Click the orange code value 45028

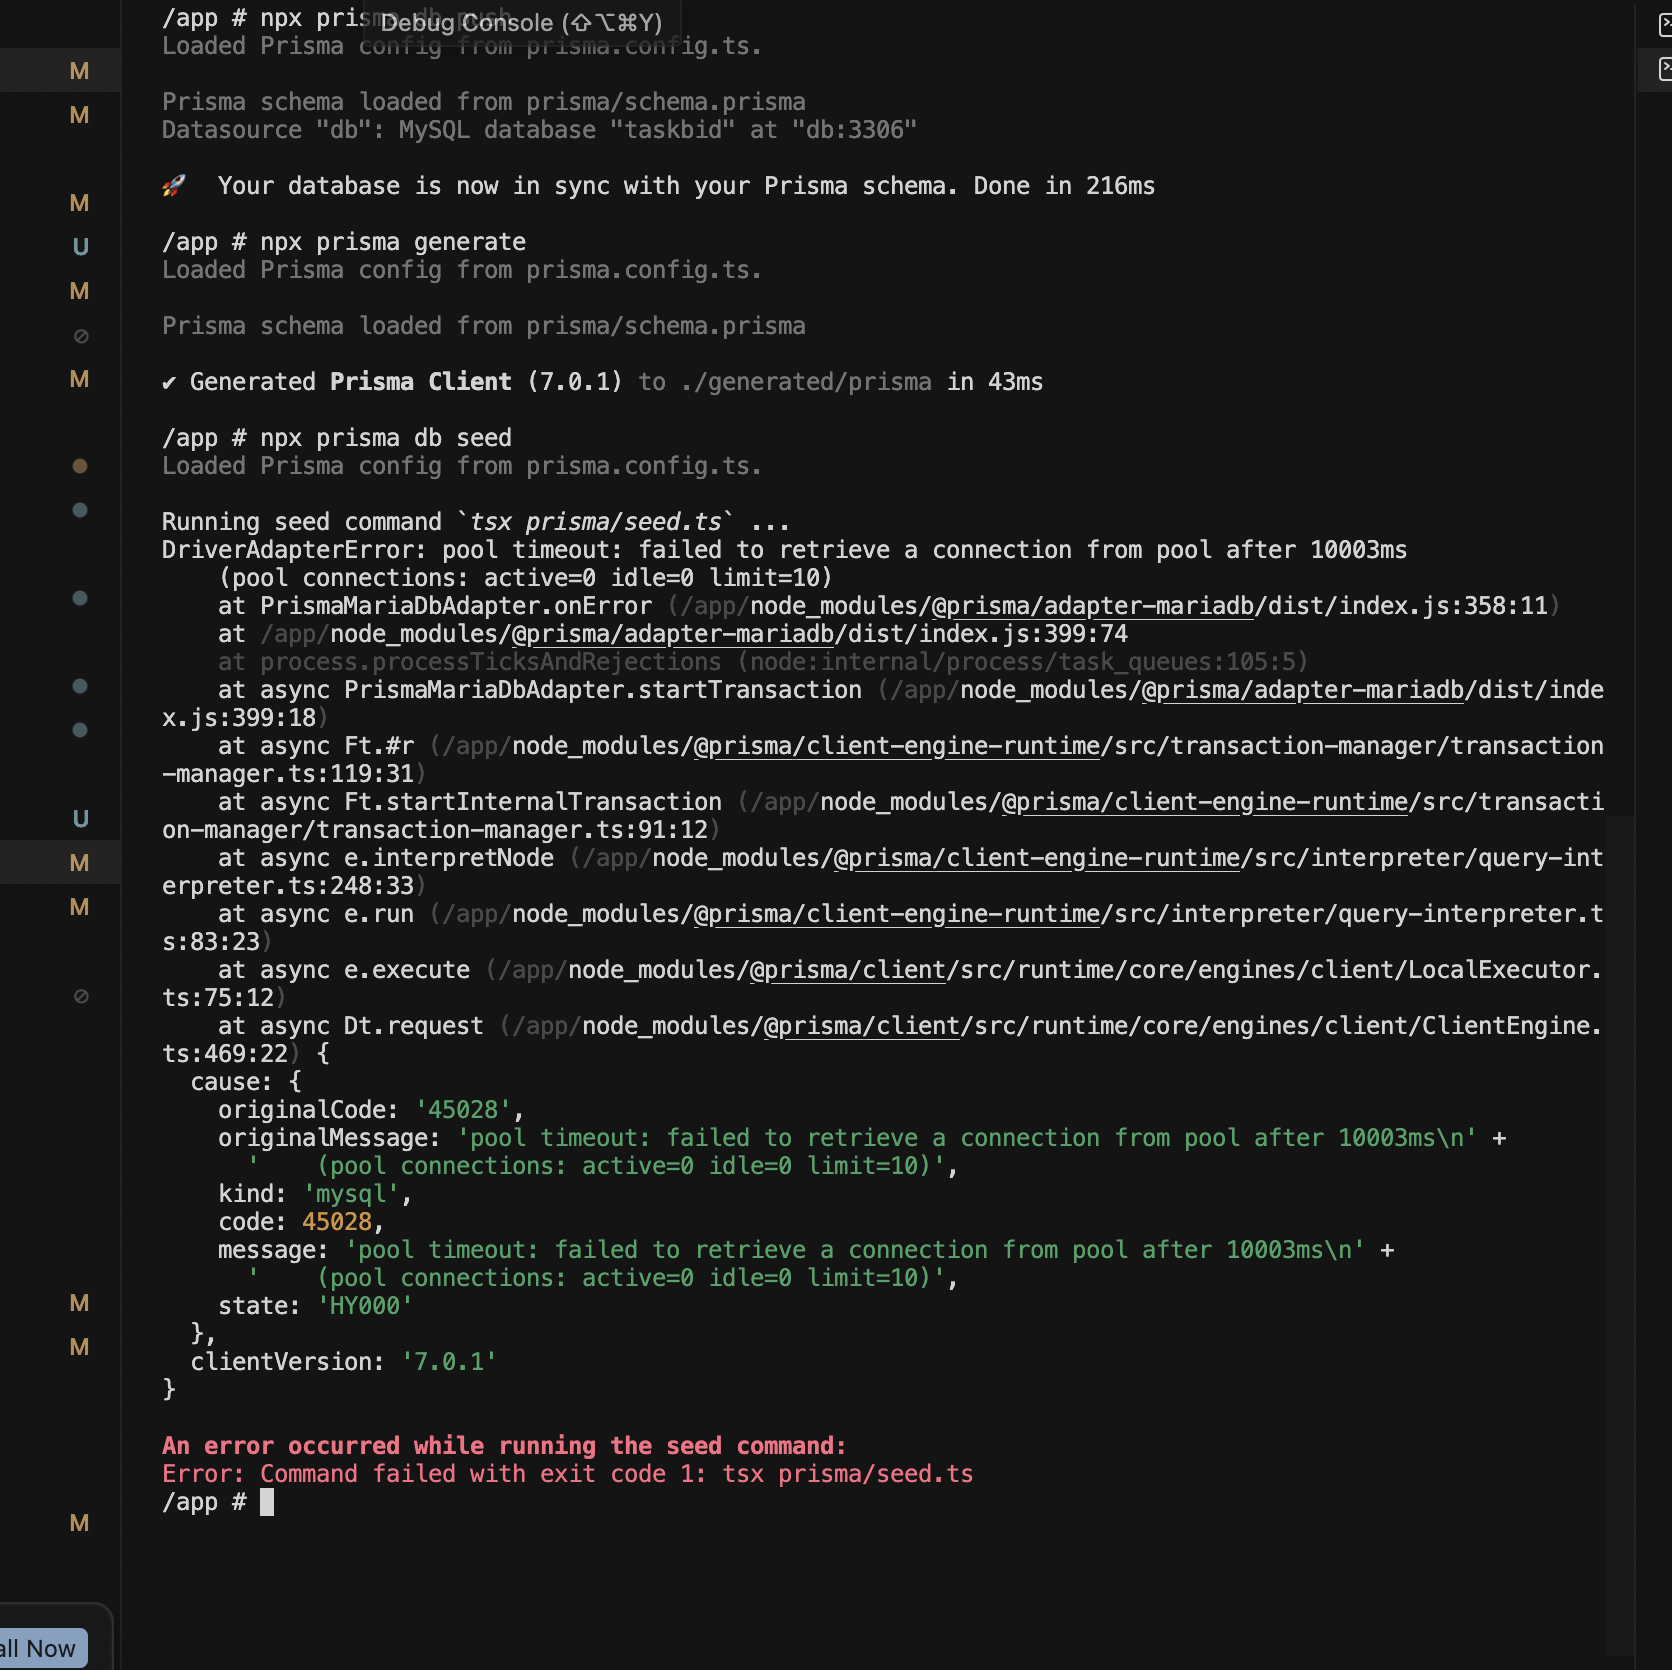click(337, 1222)
